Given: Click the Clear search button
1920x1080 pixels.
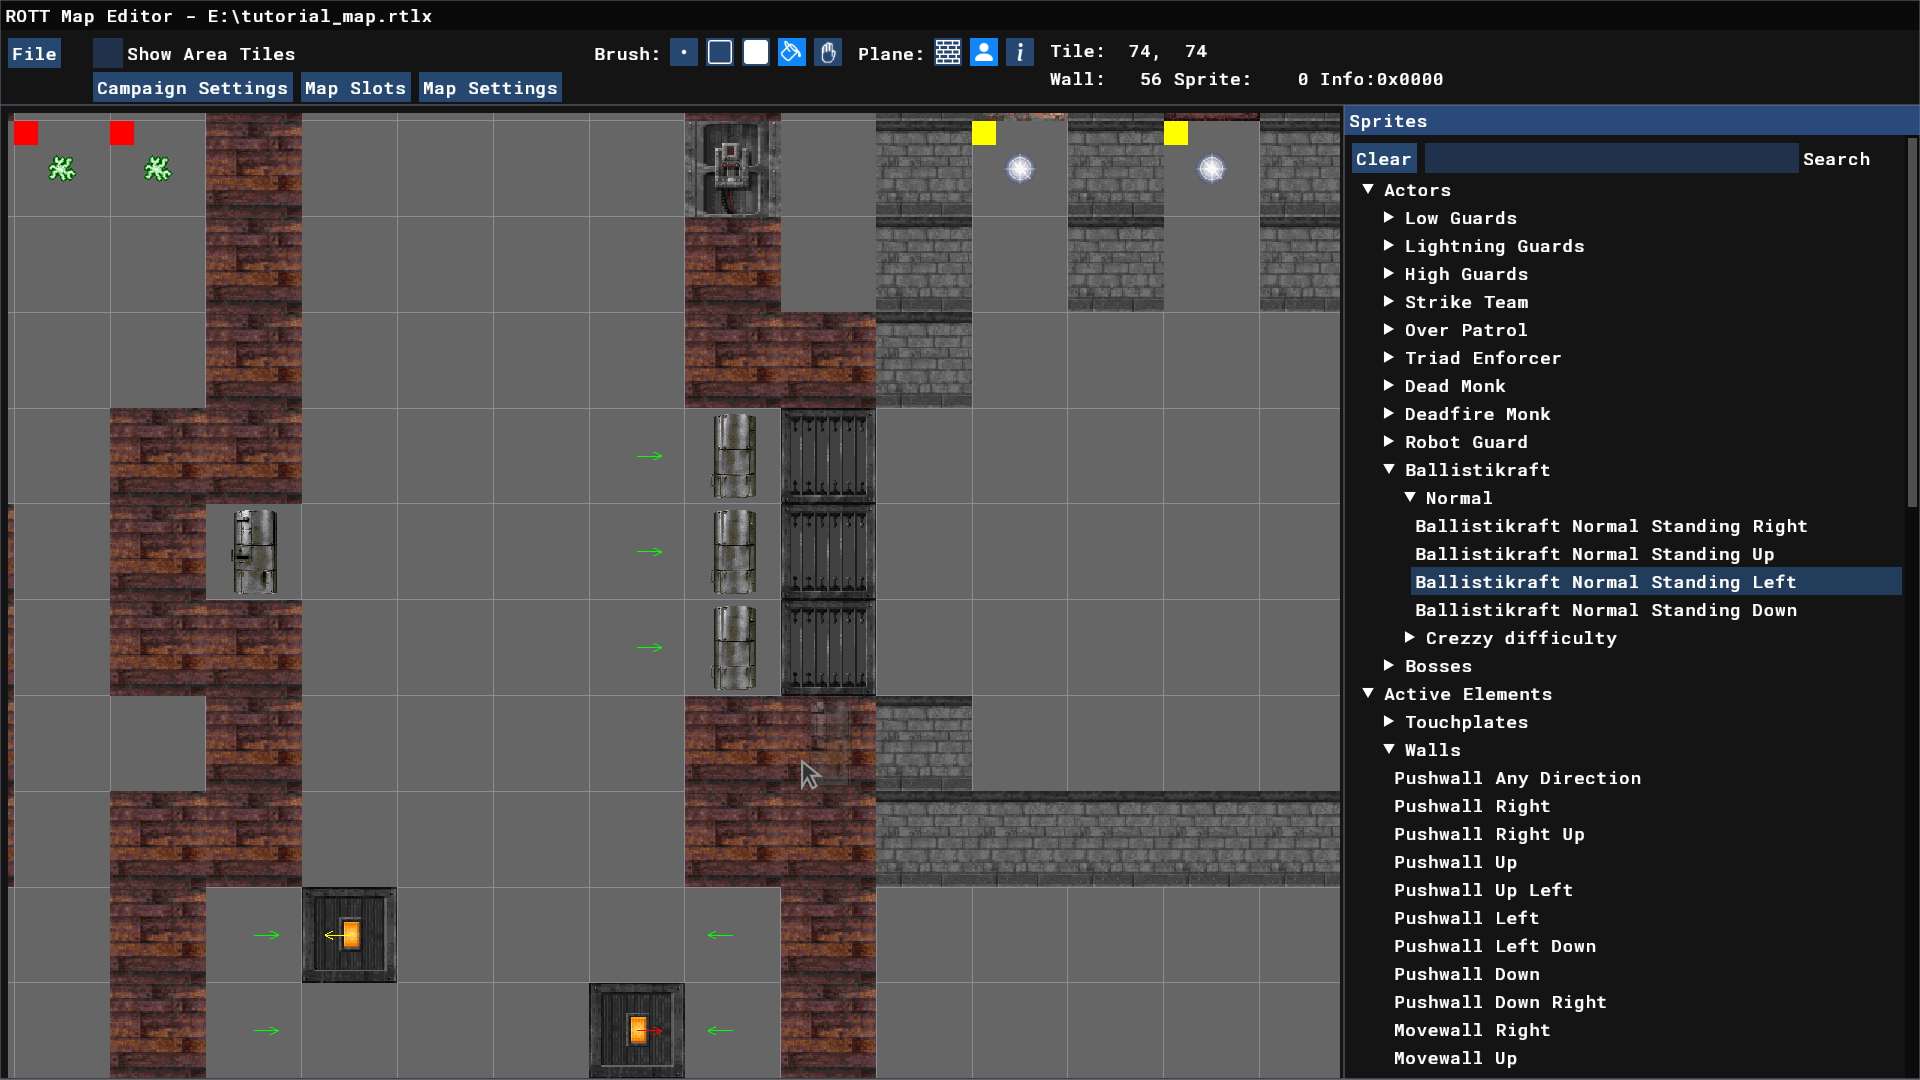Looking at the screenshot, I should click(x=1383, y=159).
